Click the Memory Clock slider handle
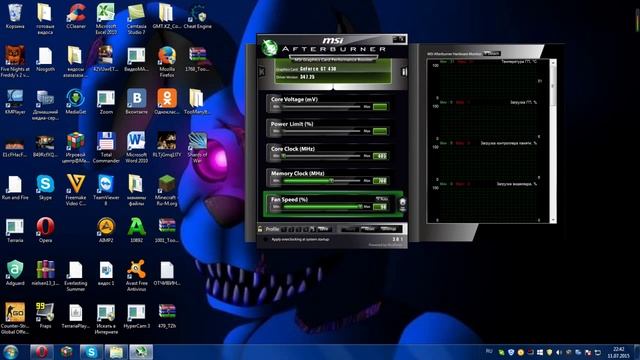 click(x=331, y=180)
